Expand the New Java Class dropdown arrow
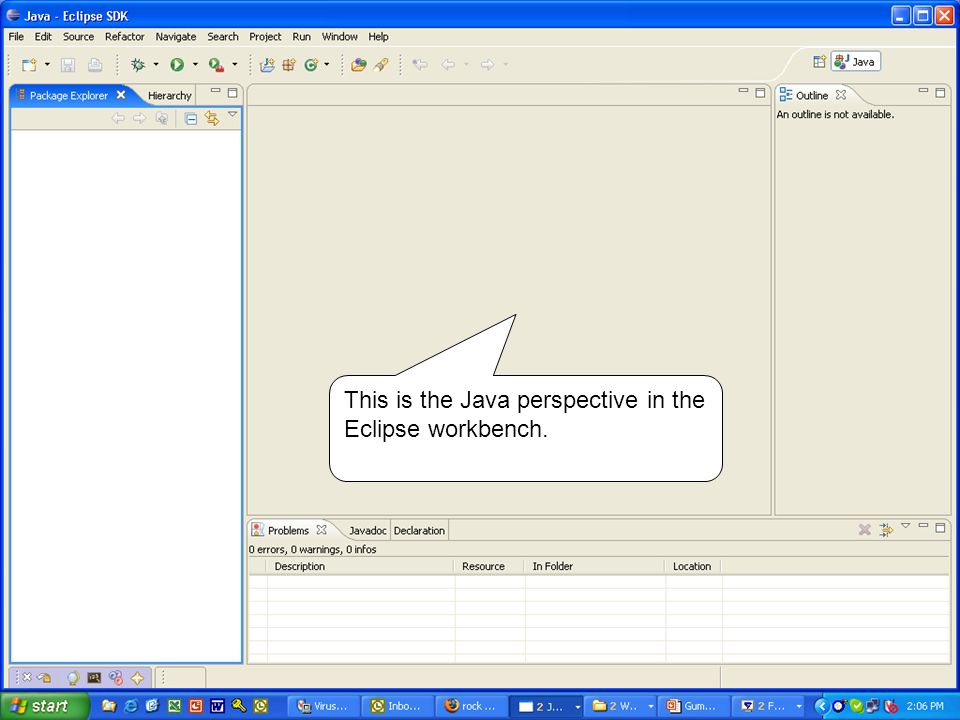This screenshot has height=720, width=960. [326, 64]
